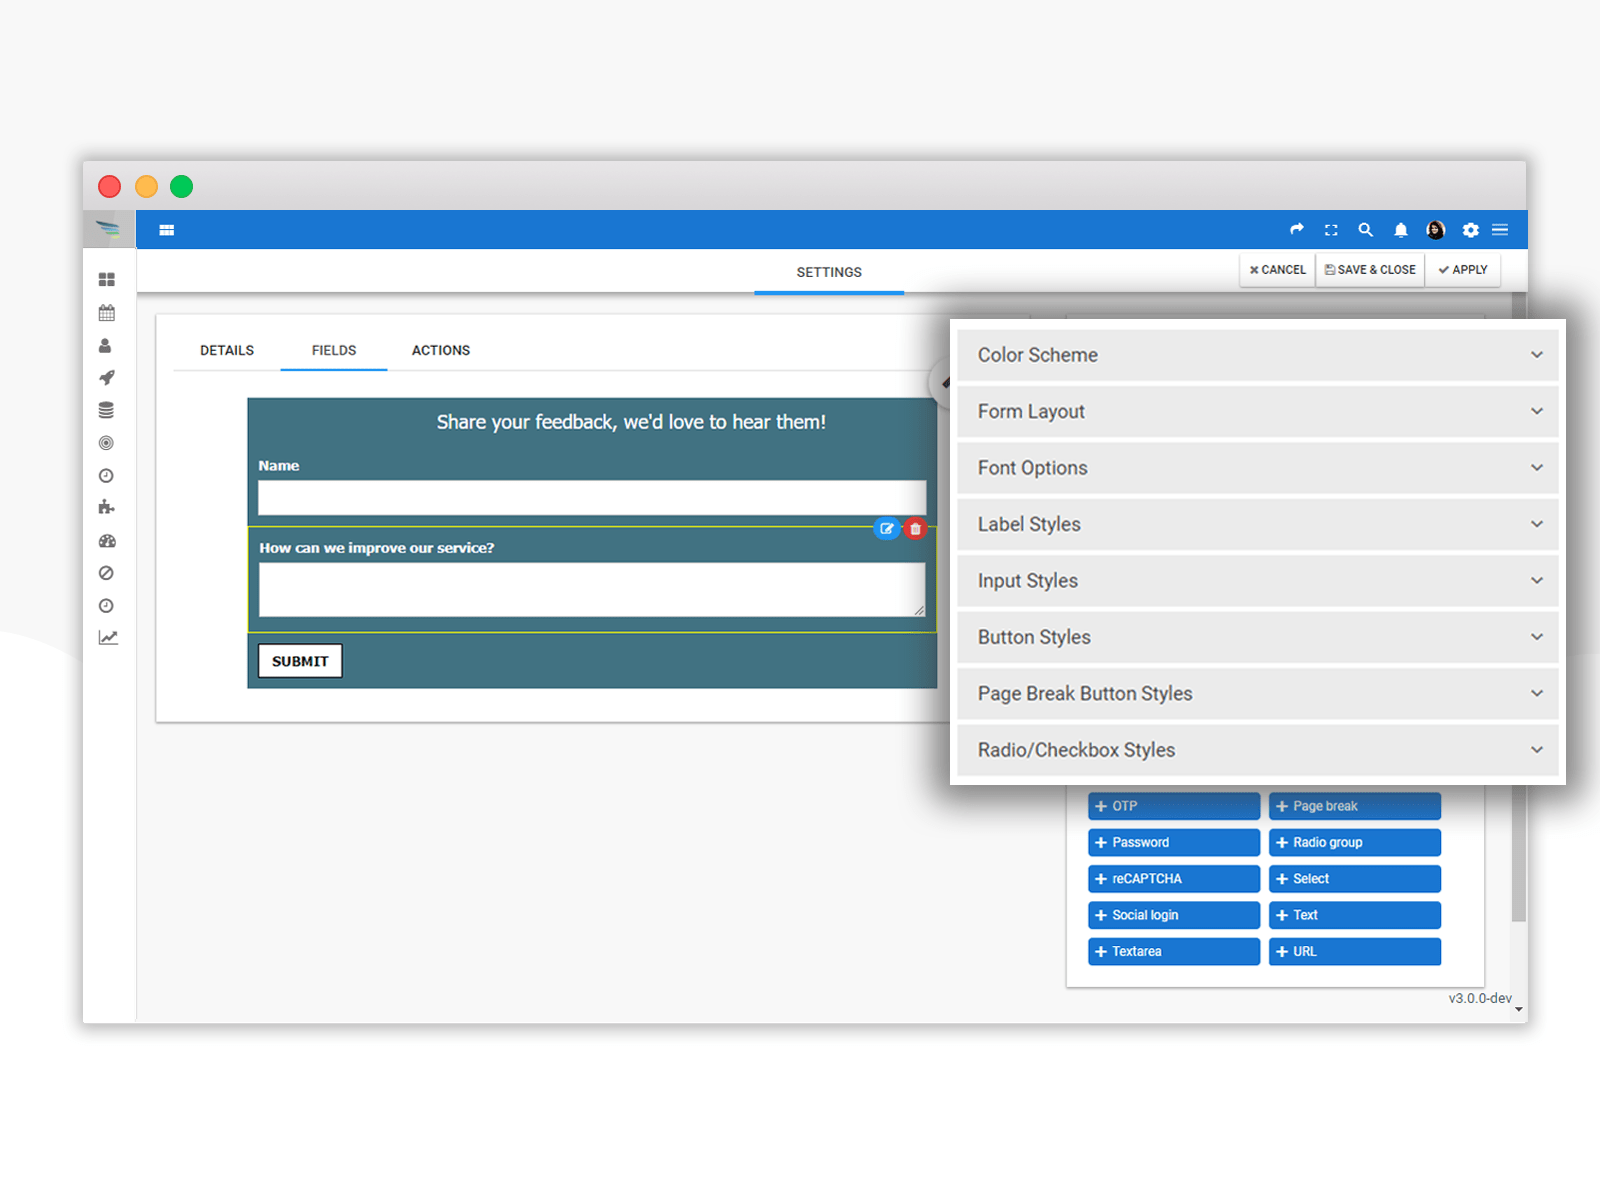This screenshot has width=1600, height=1200.
Task: Click the clock icon just above the puzzle icon
Action: (106, 476)
